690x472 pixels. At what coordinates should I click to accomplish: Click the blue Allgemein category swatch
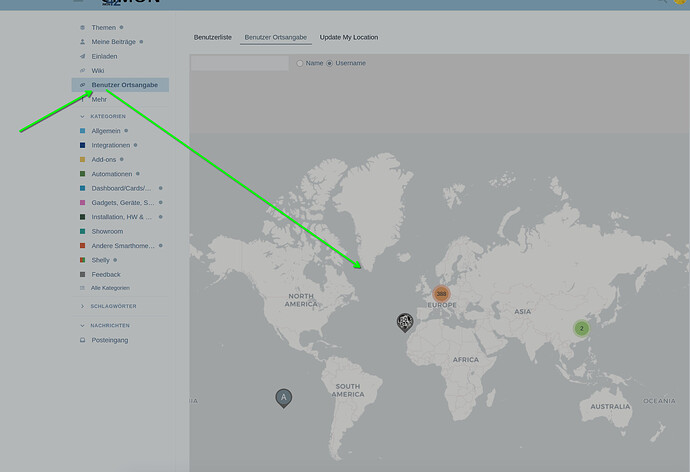tap(82, 131)
